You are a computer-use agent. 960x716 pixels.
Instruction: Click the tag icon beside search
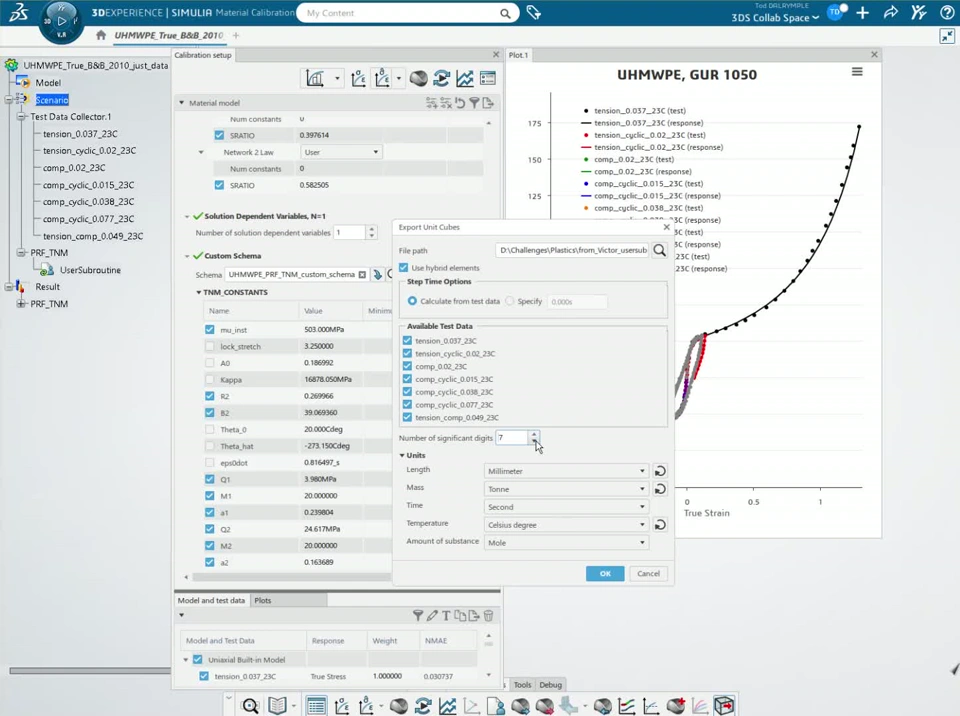(533, 13)
